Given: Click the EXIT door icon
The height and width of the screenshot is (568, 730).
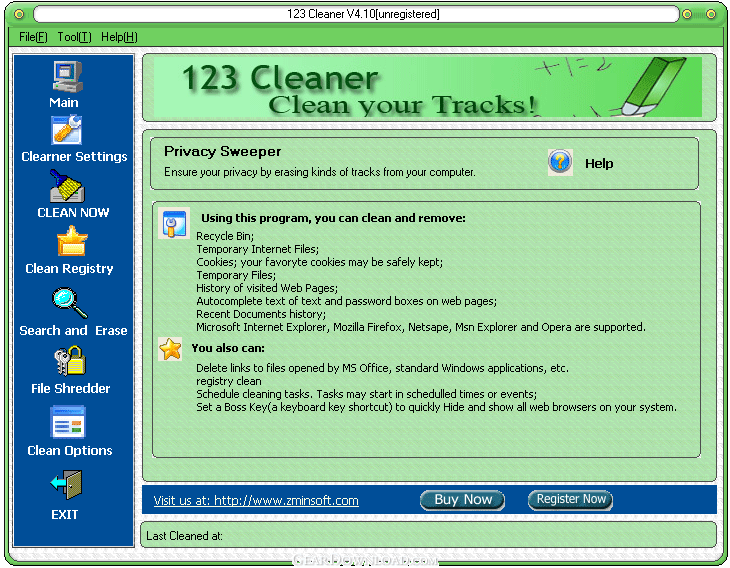Looking at the screenshot, I should pos(66,485).
